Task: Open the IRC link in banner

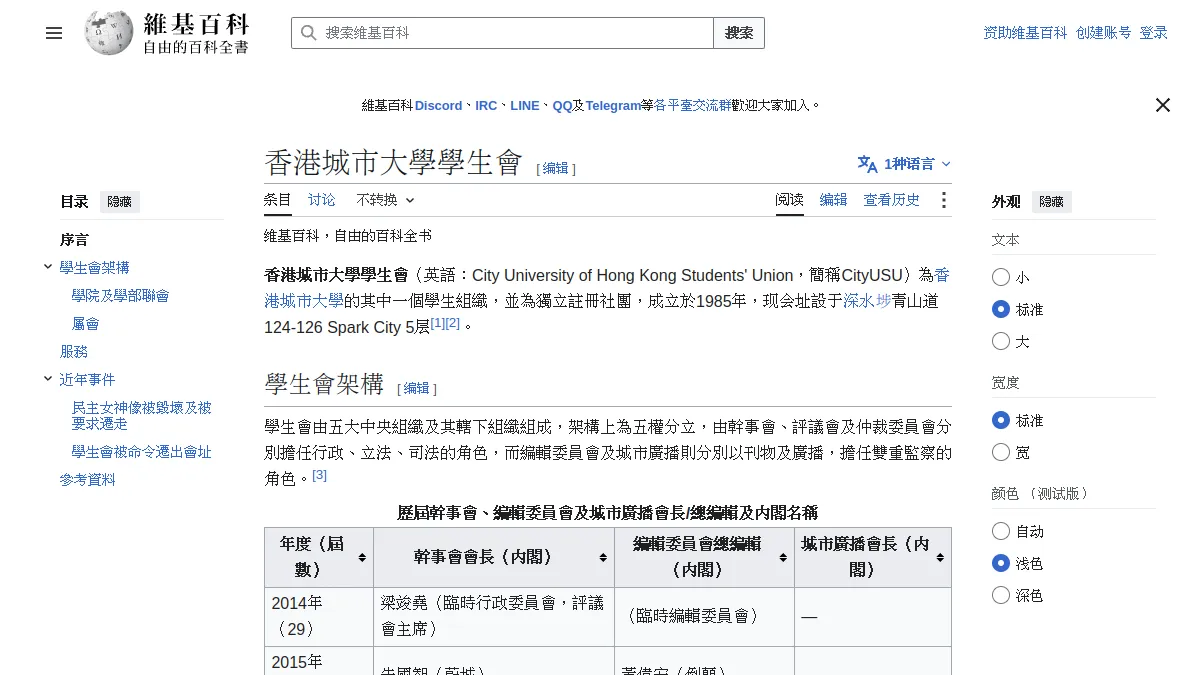Action: tap(486, 105)
